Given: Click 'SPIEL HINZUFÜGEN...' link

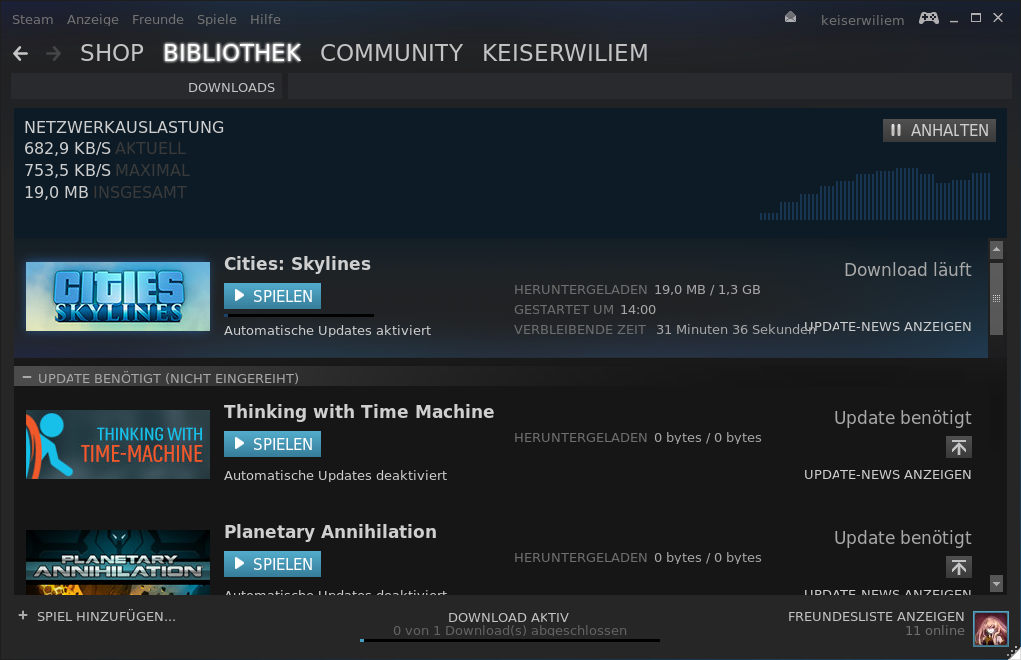Looking at the screenshot, I should 106,616.
